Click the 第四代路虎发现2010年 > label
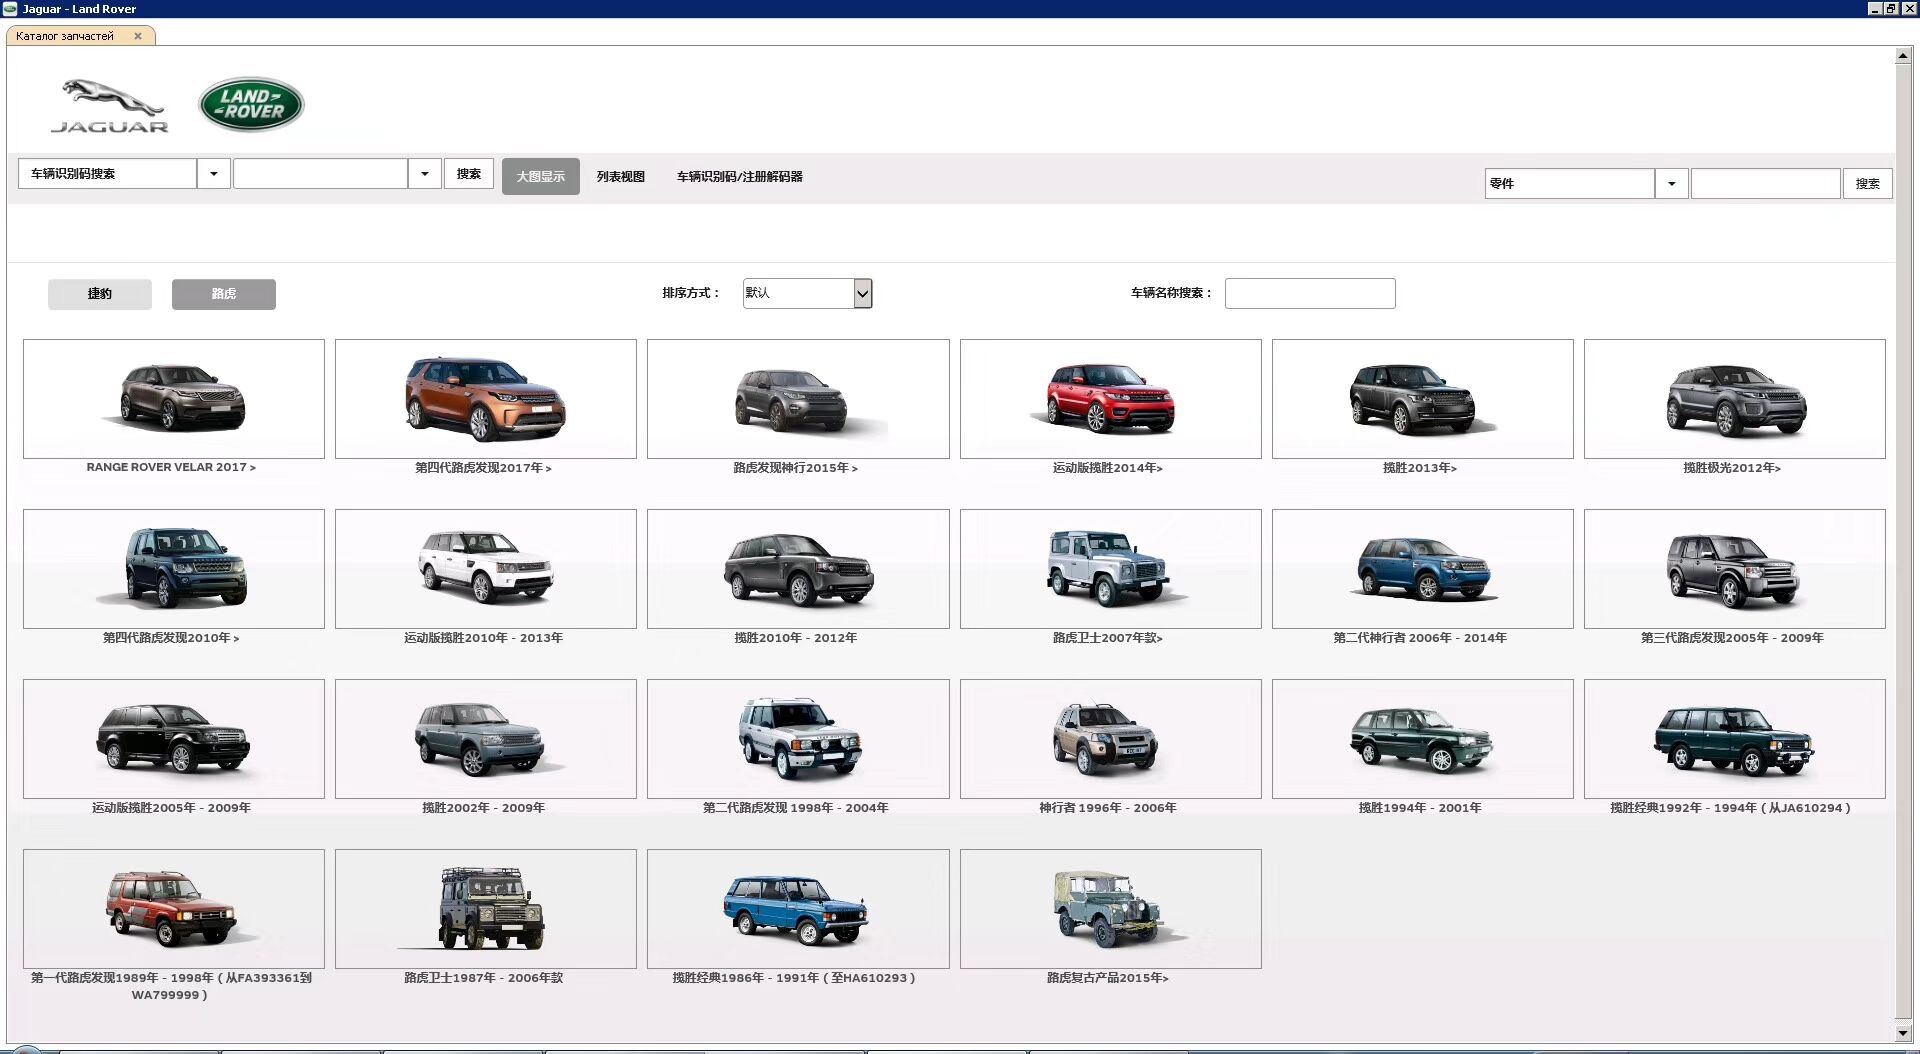 [171, 638]
